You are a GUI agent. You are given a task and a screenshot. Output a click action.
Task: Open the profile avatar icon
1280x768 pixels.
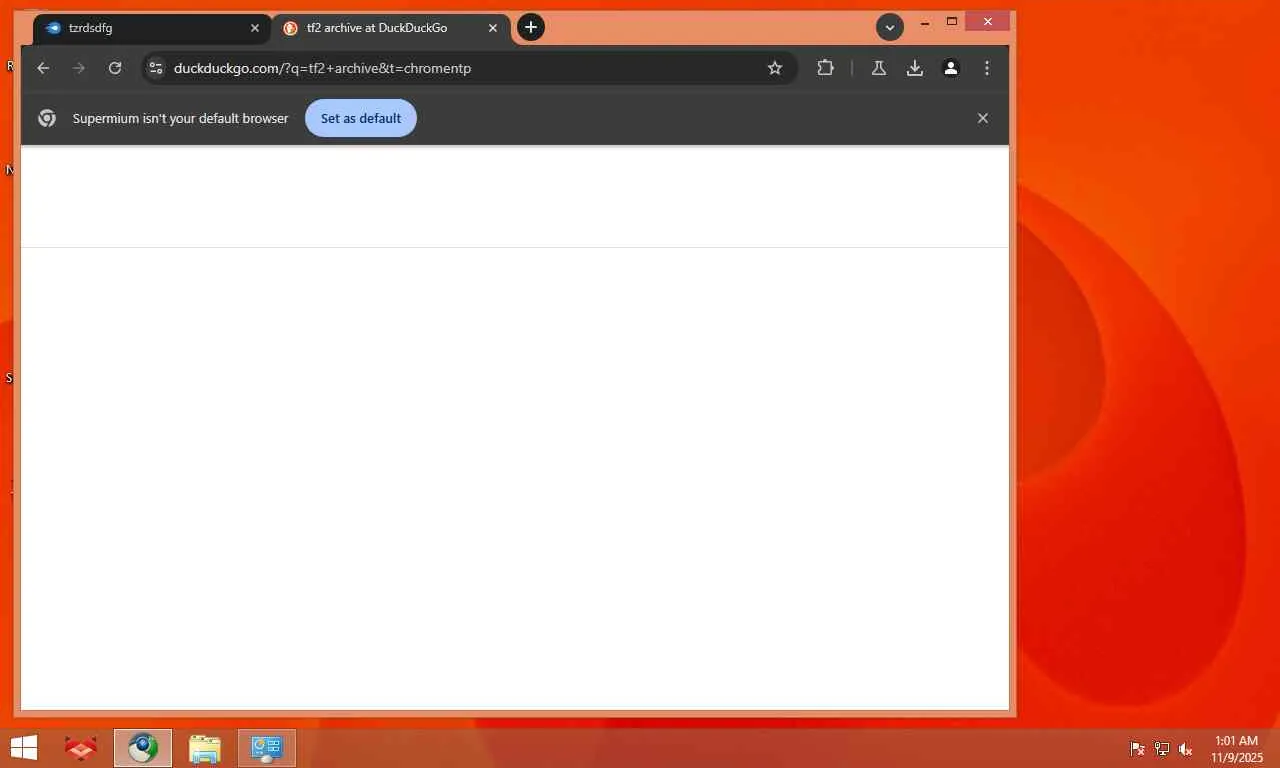point(951,68)
